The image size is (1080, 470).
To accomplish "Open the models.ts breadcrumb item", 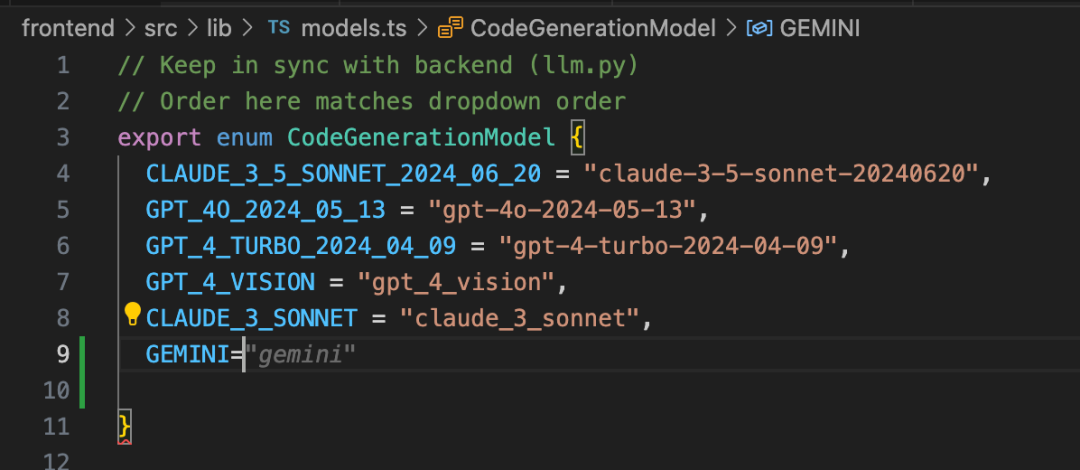I will [354, 28].
